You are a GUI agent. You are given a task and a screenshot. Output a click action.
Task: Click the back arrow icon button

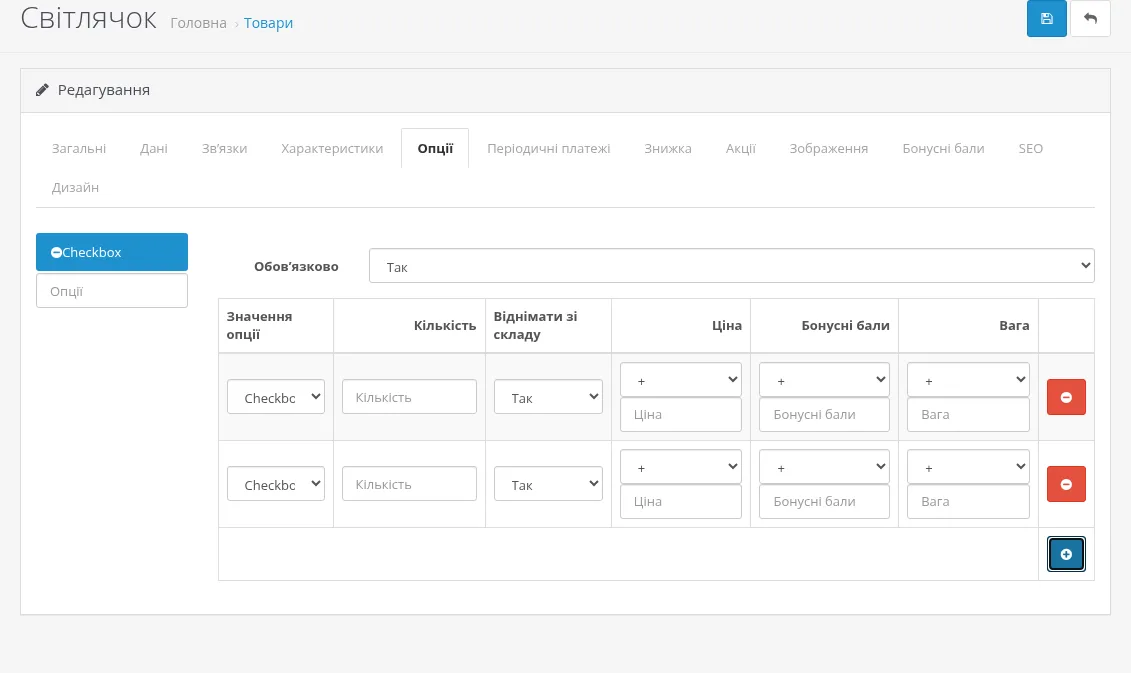tap(1090, 19)
